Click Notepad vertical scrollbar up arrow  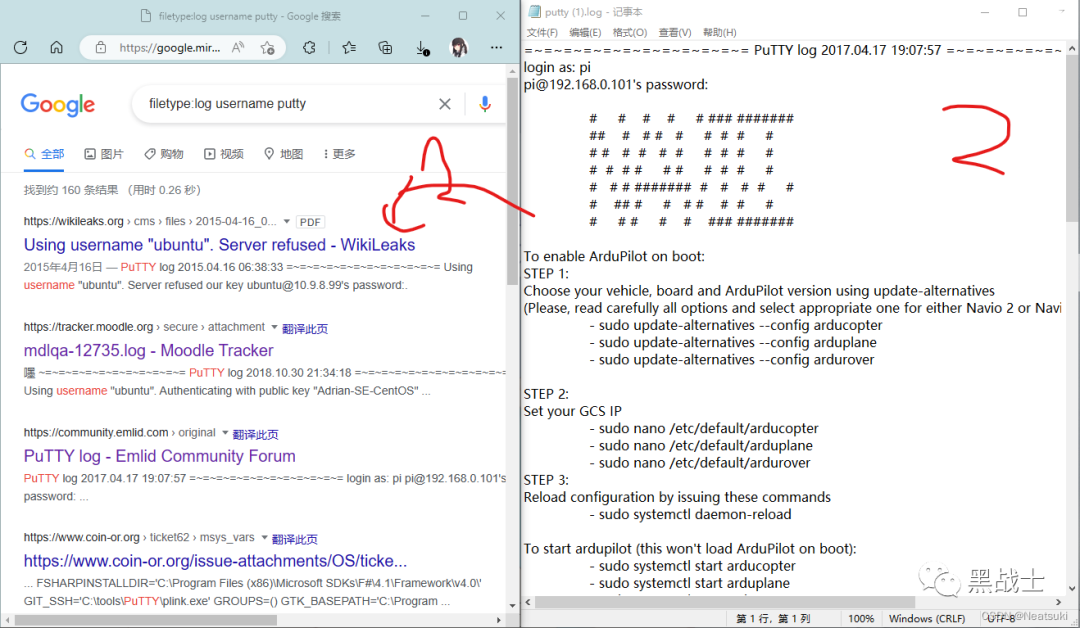1072,49
